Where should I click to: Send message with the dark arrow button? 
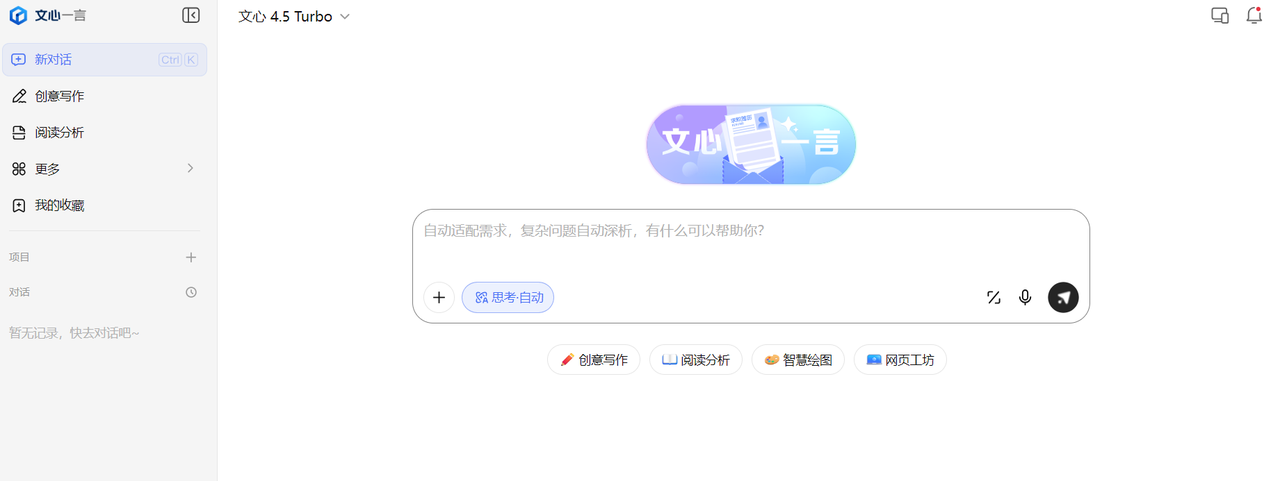click(x=1063, y=297)
